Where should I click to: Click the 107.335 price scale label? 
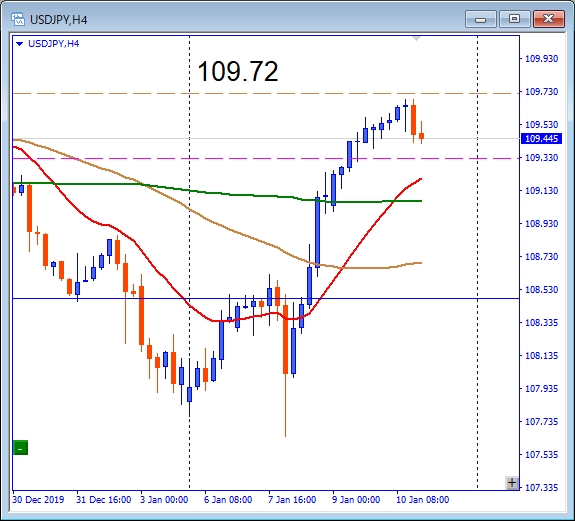pos(542,488)
